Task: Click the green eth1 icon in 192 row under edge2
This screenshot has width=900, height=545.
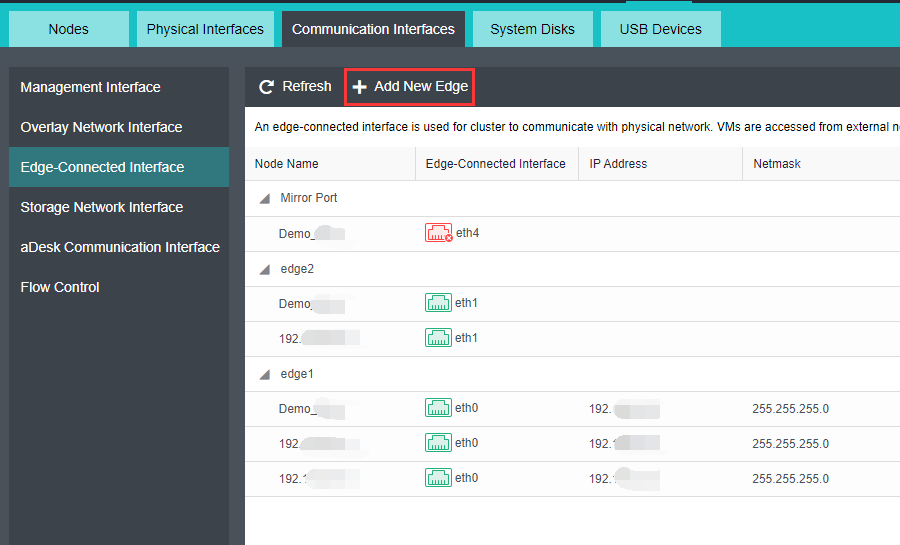Action: [438, 338]
